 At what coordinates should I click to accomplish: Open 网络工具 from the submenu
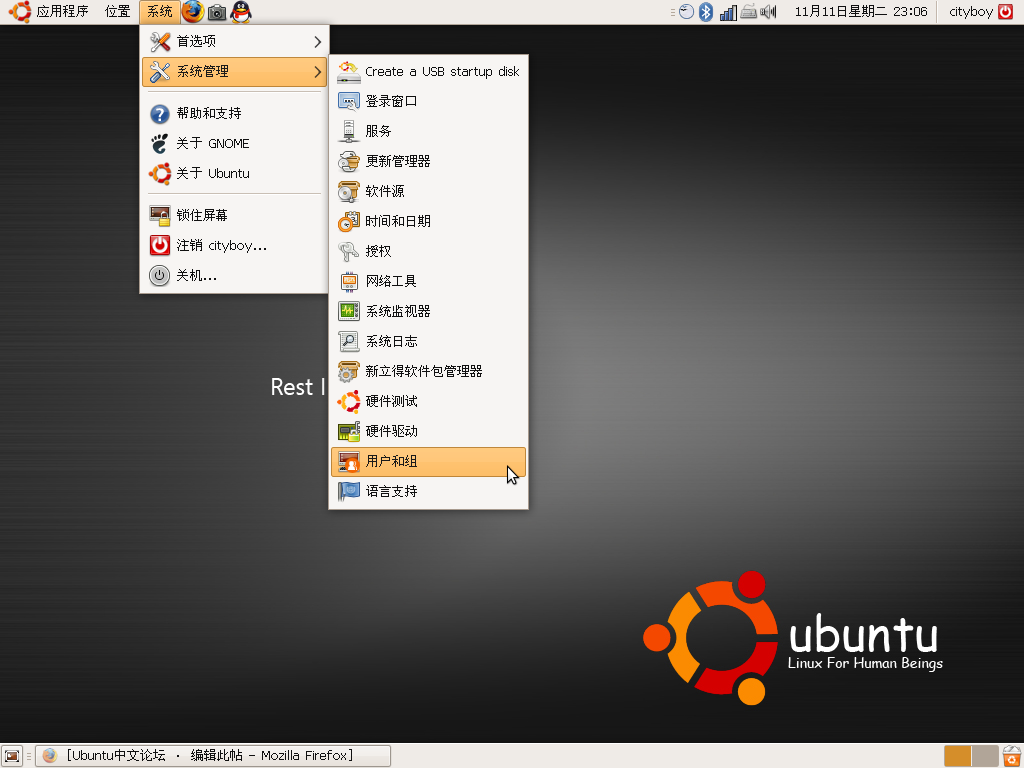click(x=428, y=281)
